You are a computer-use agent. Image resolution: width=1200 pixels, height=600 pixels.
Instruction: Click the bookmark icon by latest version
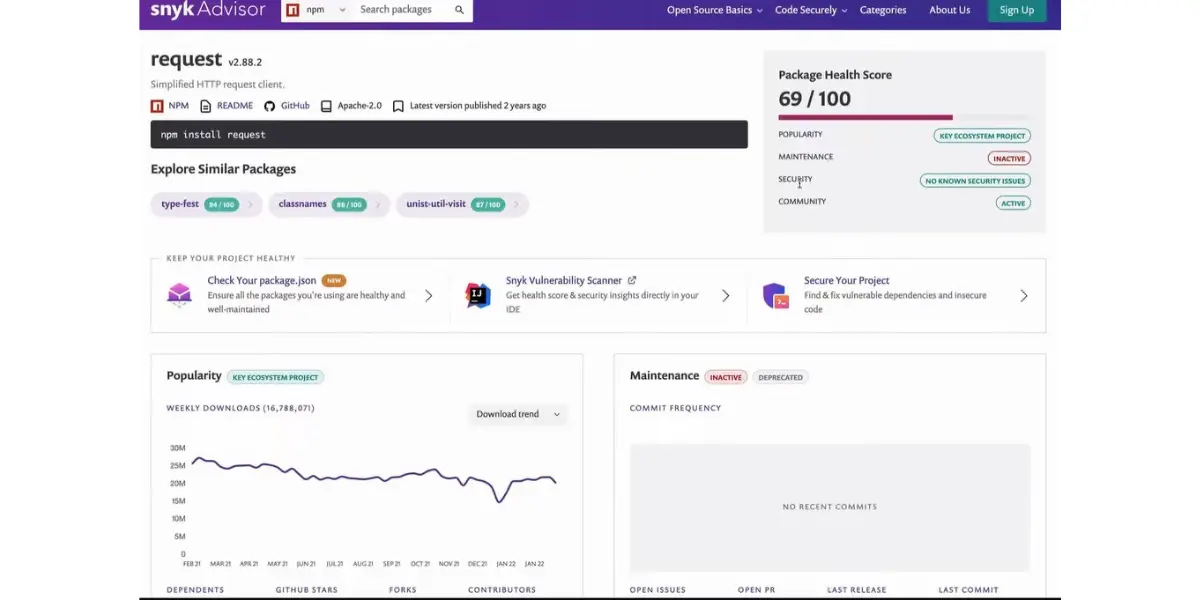(x=398, y=106)
